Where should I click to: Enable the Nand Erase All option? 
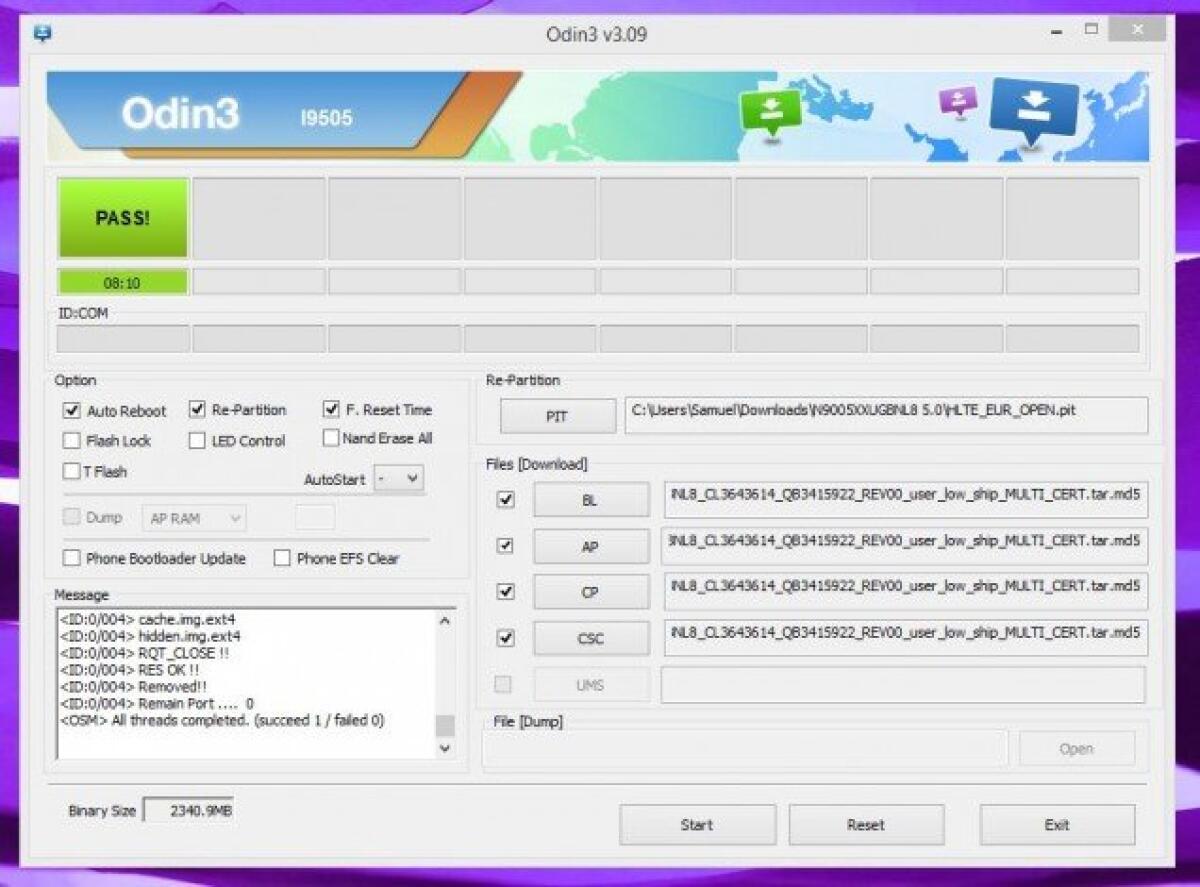point(330,437)
